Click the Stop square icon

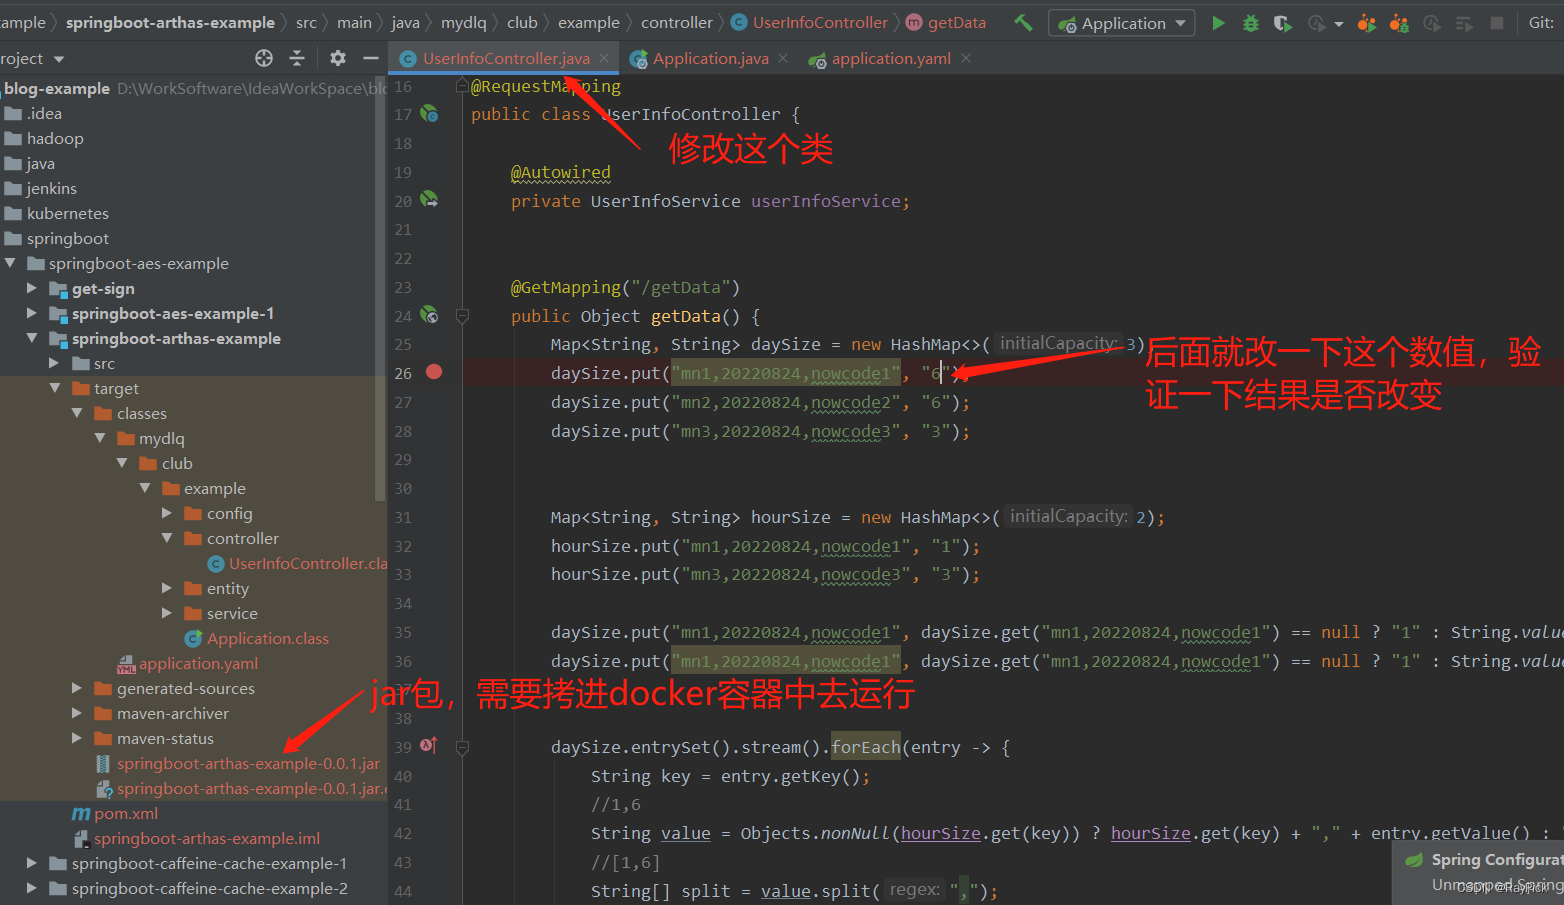(1497, 22)
